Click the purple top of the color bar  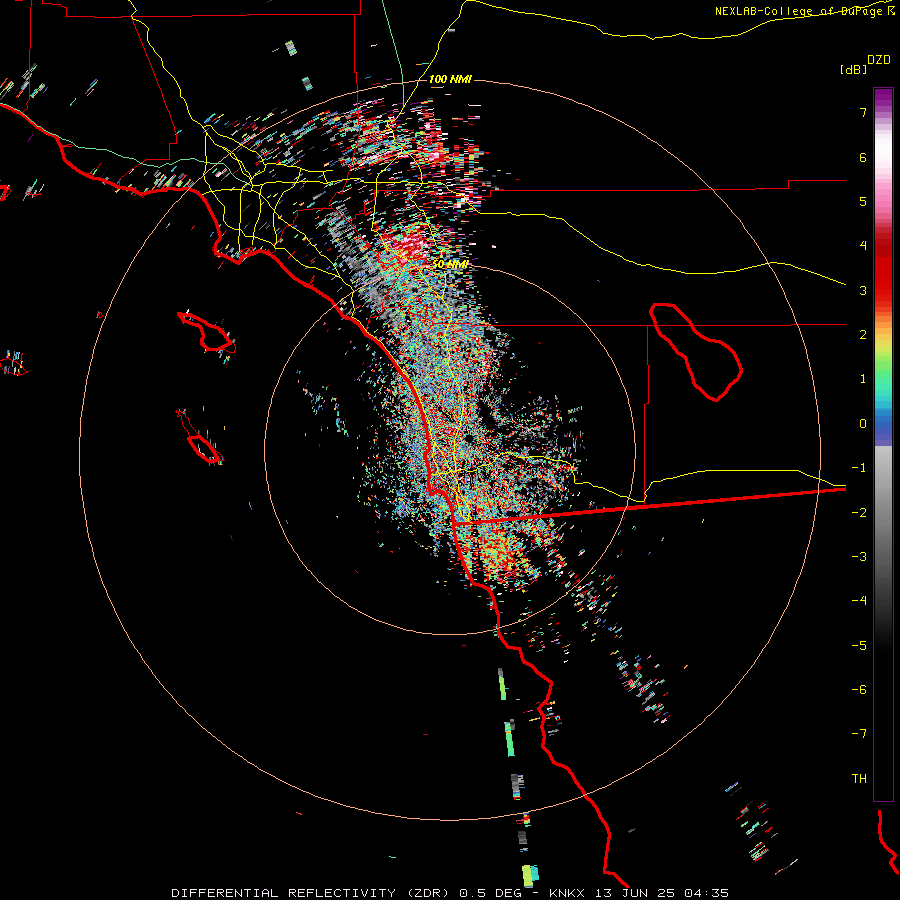(883, 98)
